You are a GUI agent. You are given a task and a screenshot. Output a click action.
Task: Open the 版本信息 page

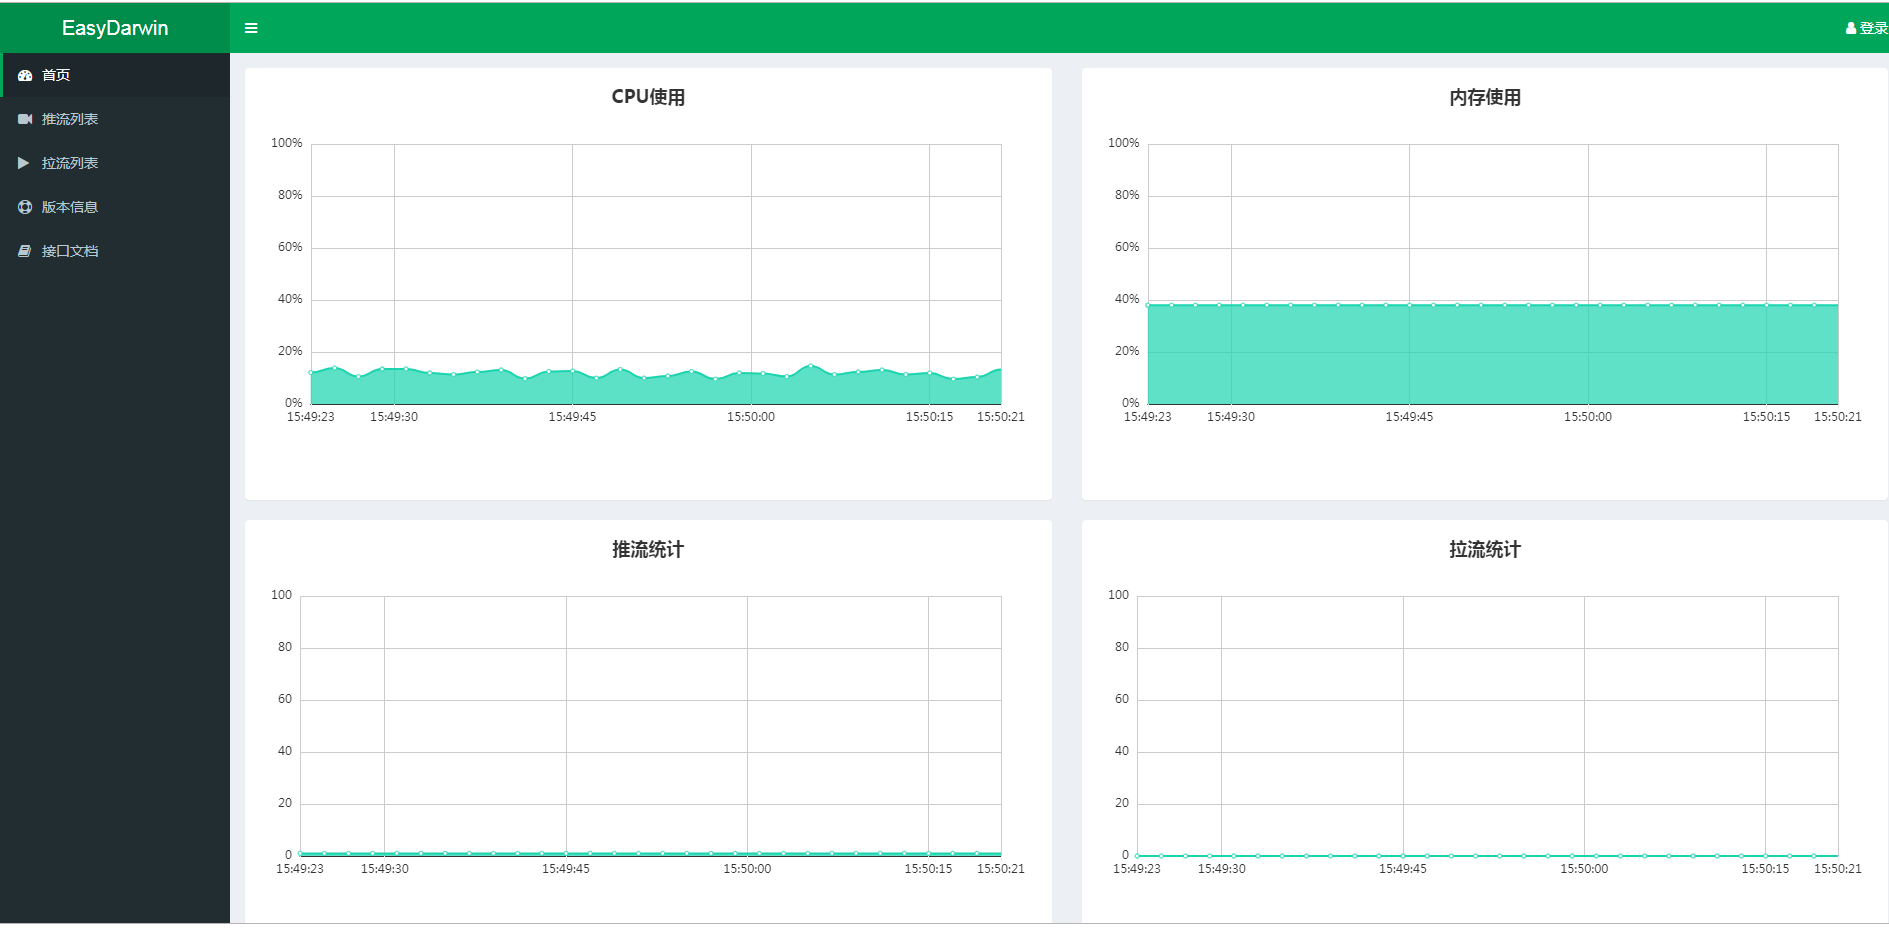pos(69,207)
